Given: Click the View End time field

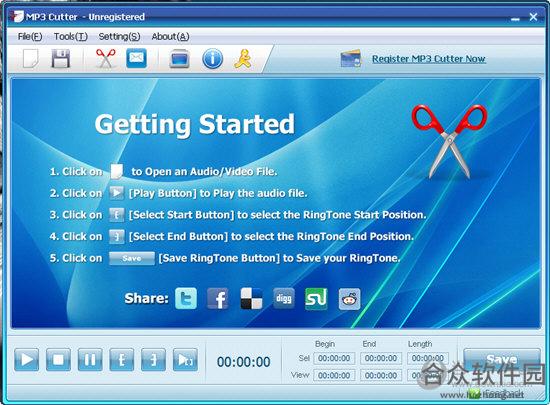Looking at the screenshot, I should click(x=381, y=376).
